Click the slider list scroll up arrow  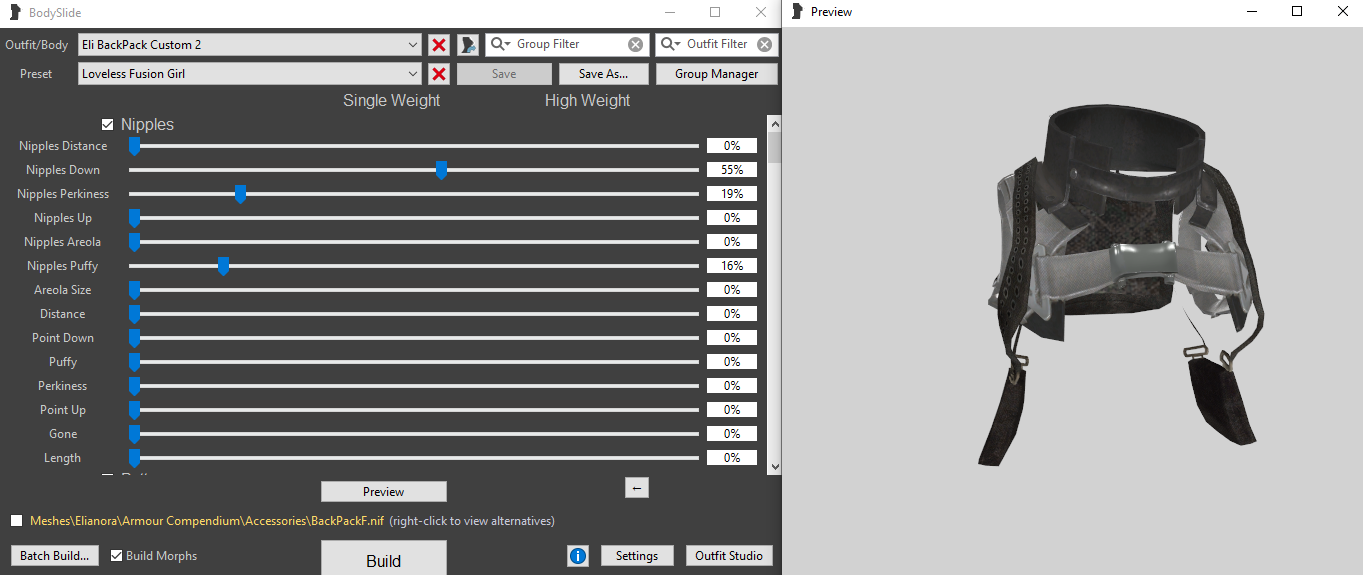pos(774,123)
